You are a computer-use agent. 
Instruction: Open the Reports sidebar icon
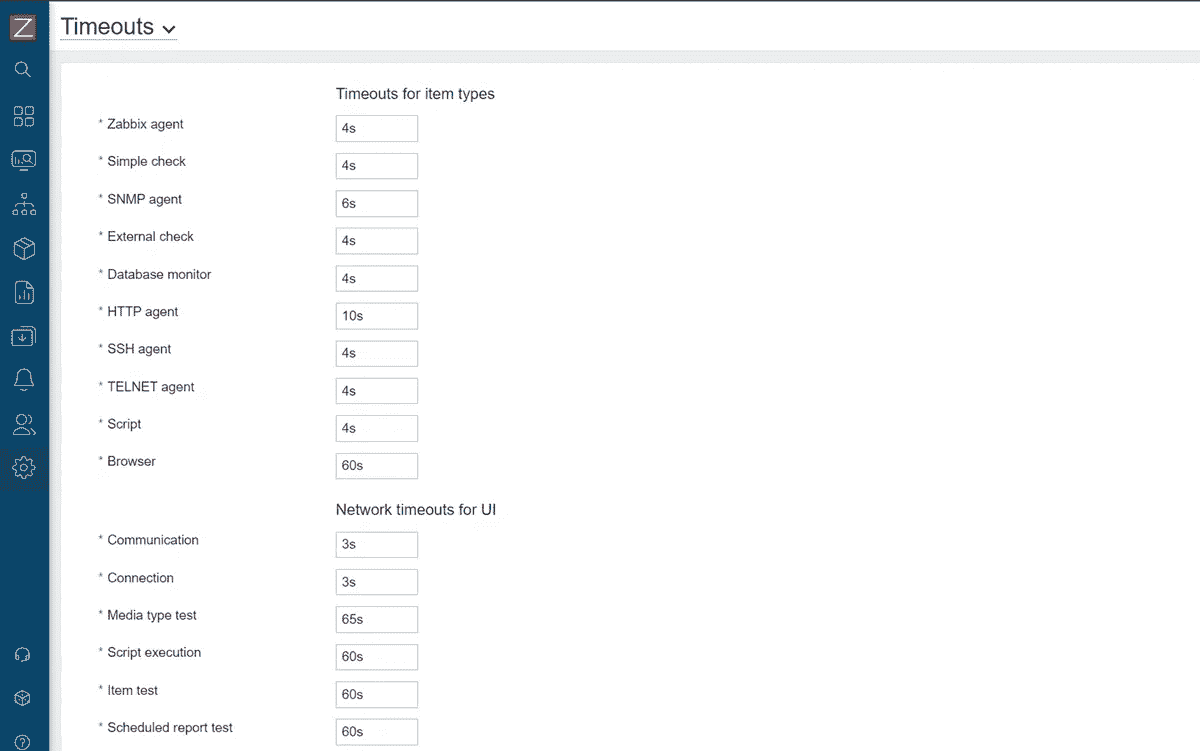pos(23,292)
